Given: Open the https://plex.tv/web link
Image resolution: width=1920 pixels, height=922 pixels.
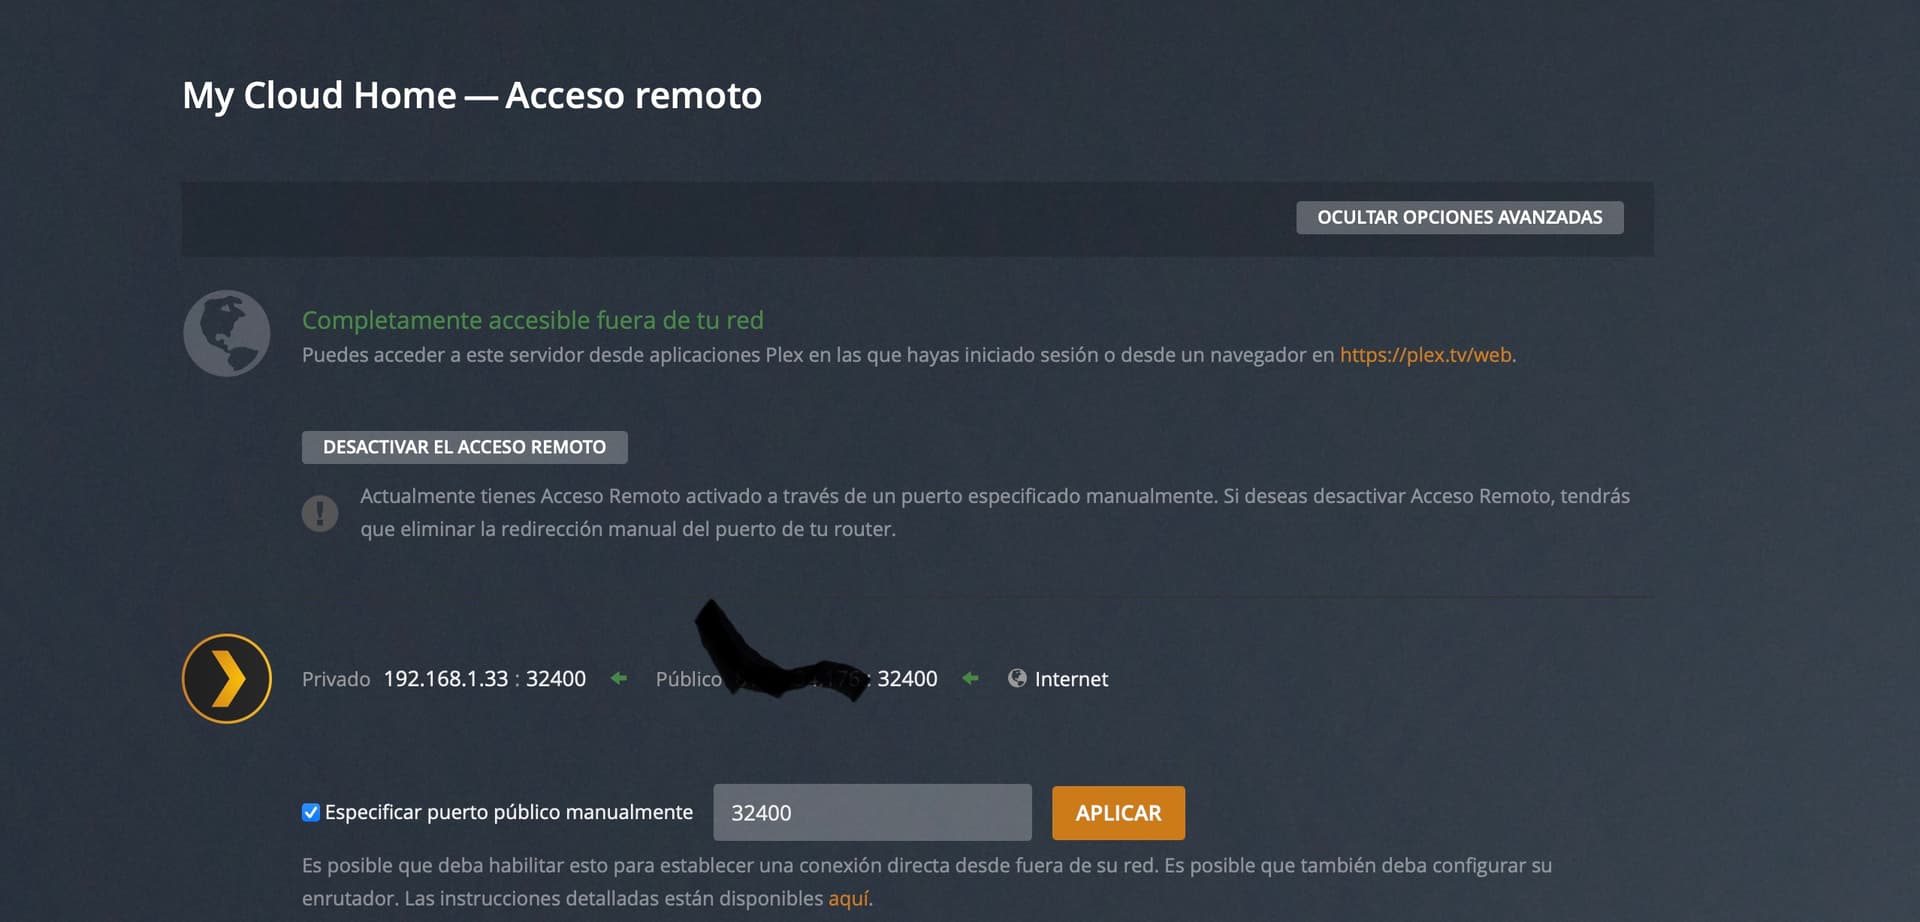Looking at the screenshot, I should [1425, 355].
